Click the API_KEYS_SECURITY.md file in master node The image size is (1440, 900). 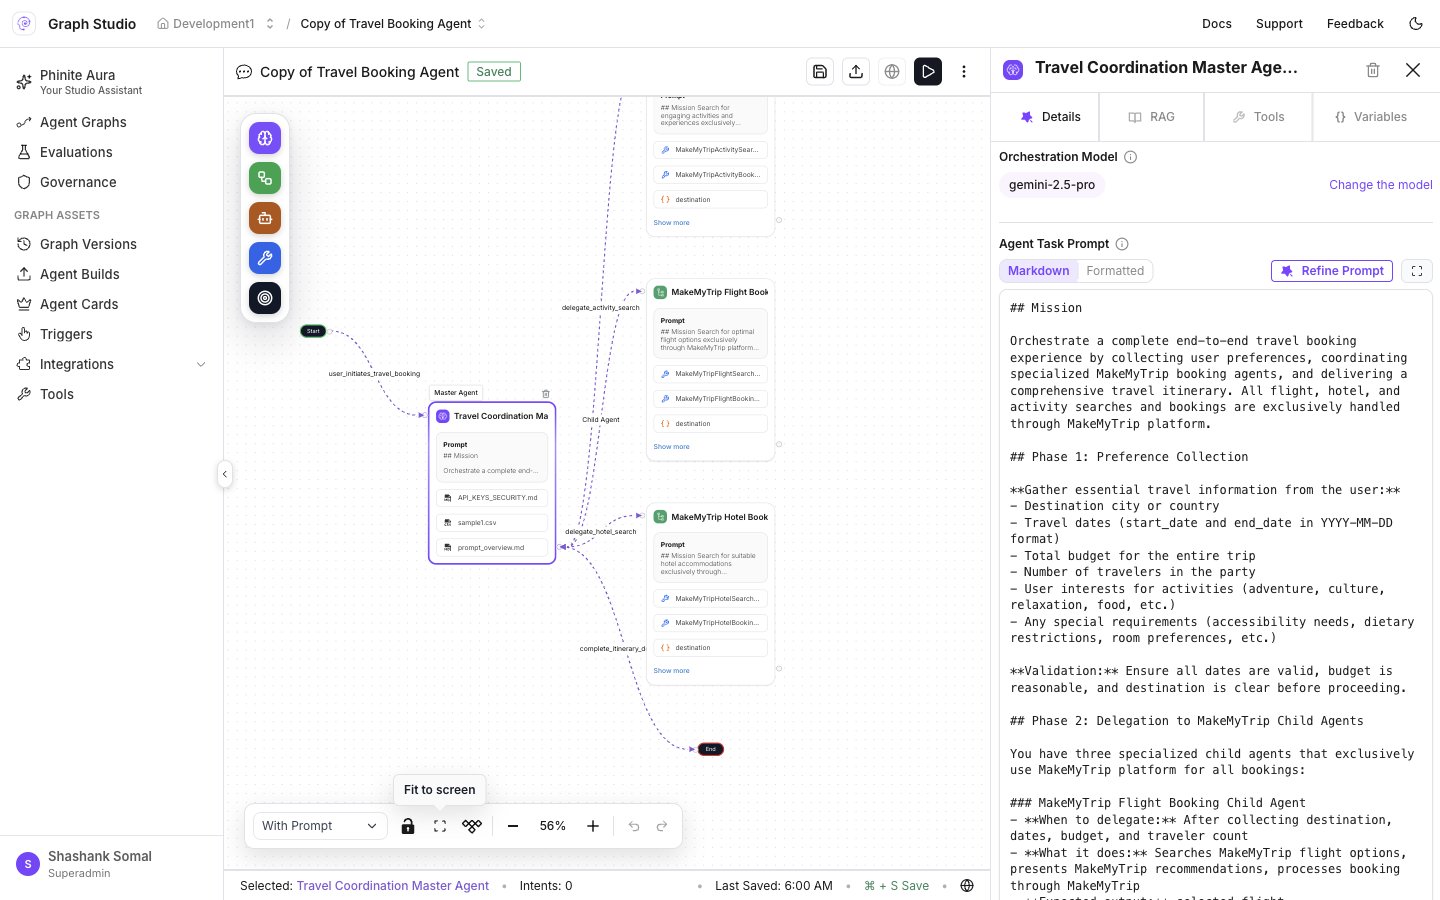tap(492, 497)
